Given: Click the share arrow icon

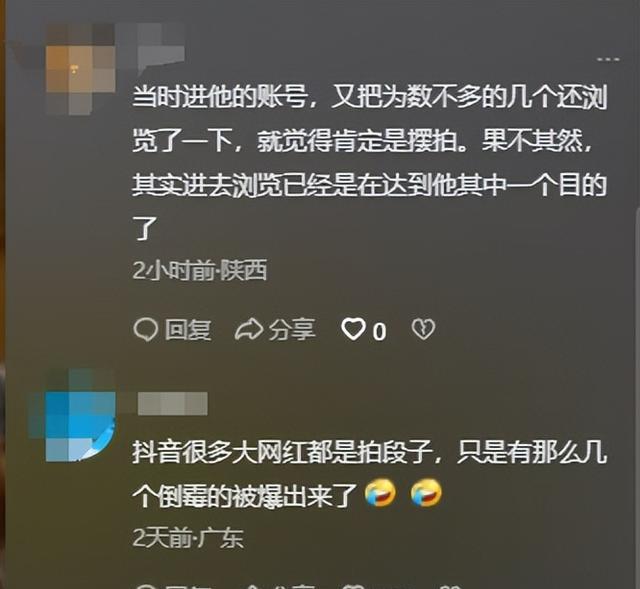Looking at the screenshot, I should pos(249,330).
